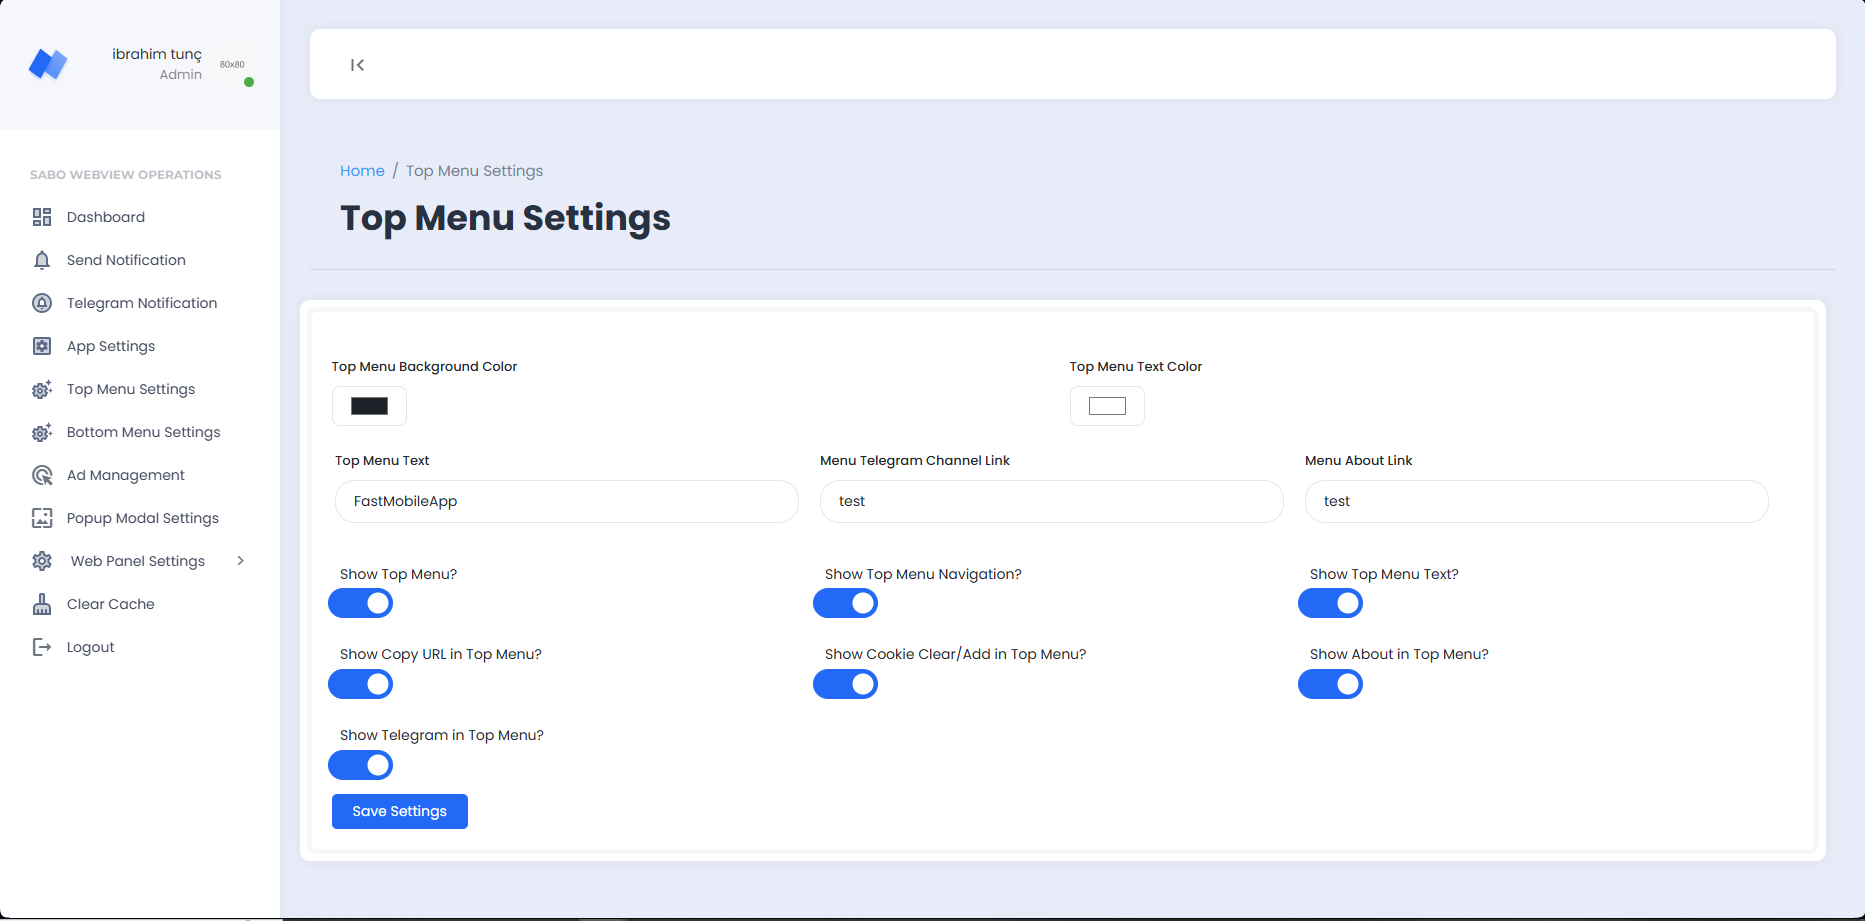This screenshot has height=921, width=1865.
Task: Expand the Web Panel Settings submenu
Action: click(137, 560)
